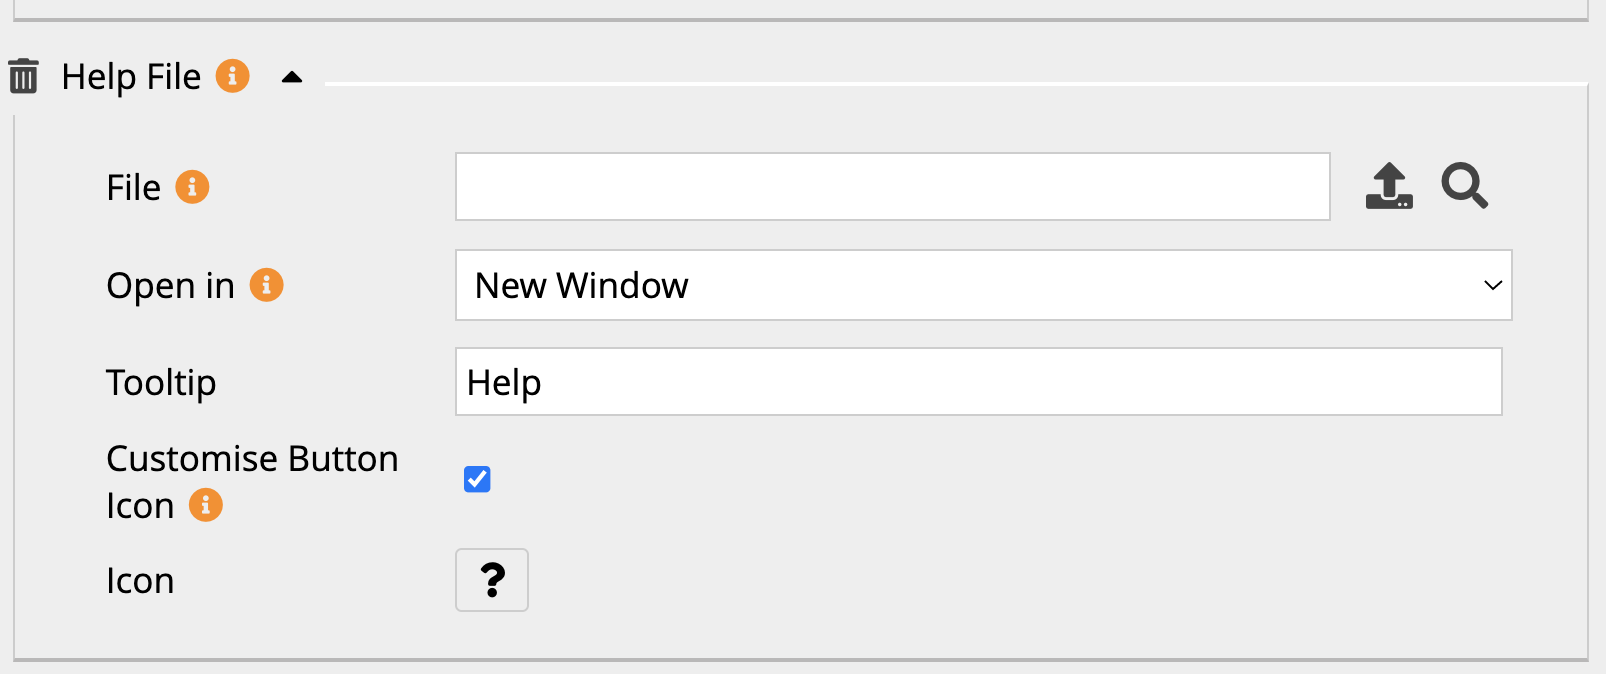Click the upload file icon
The image size is (1606, 674).
1389,187
